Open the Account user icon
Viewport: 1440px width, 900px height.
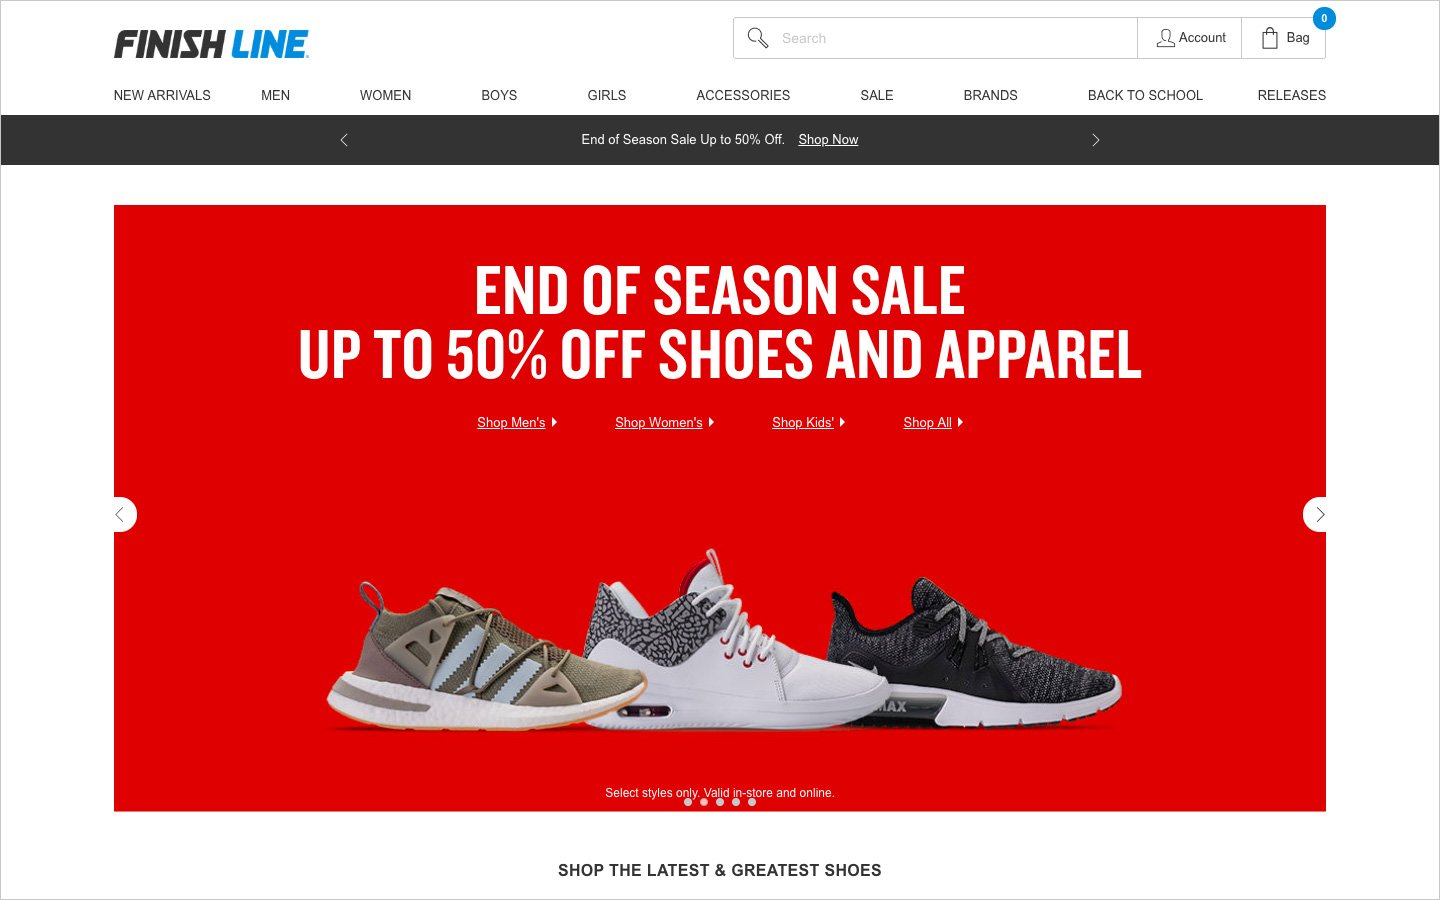pos(1165,38)
